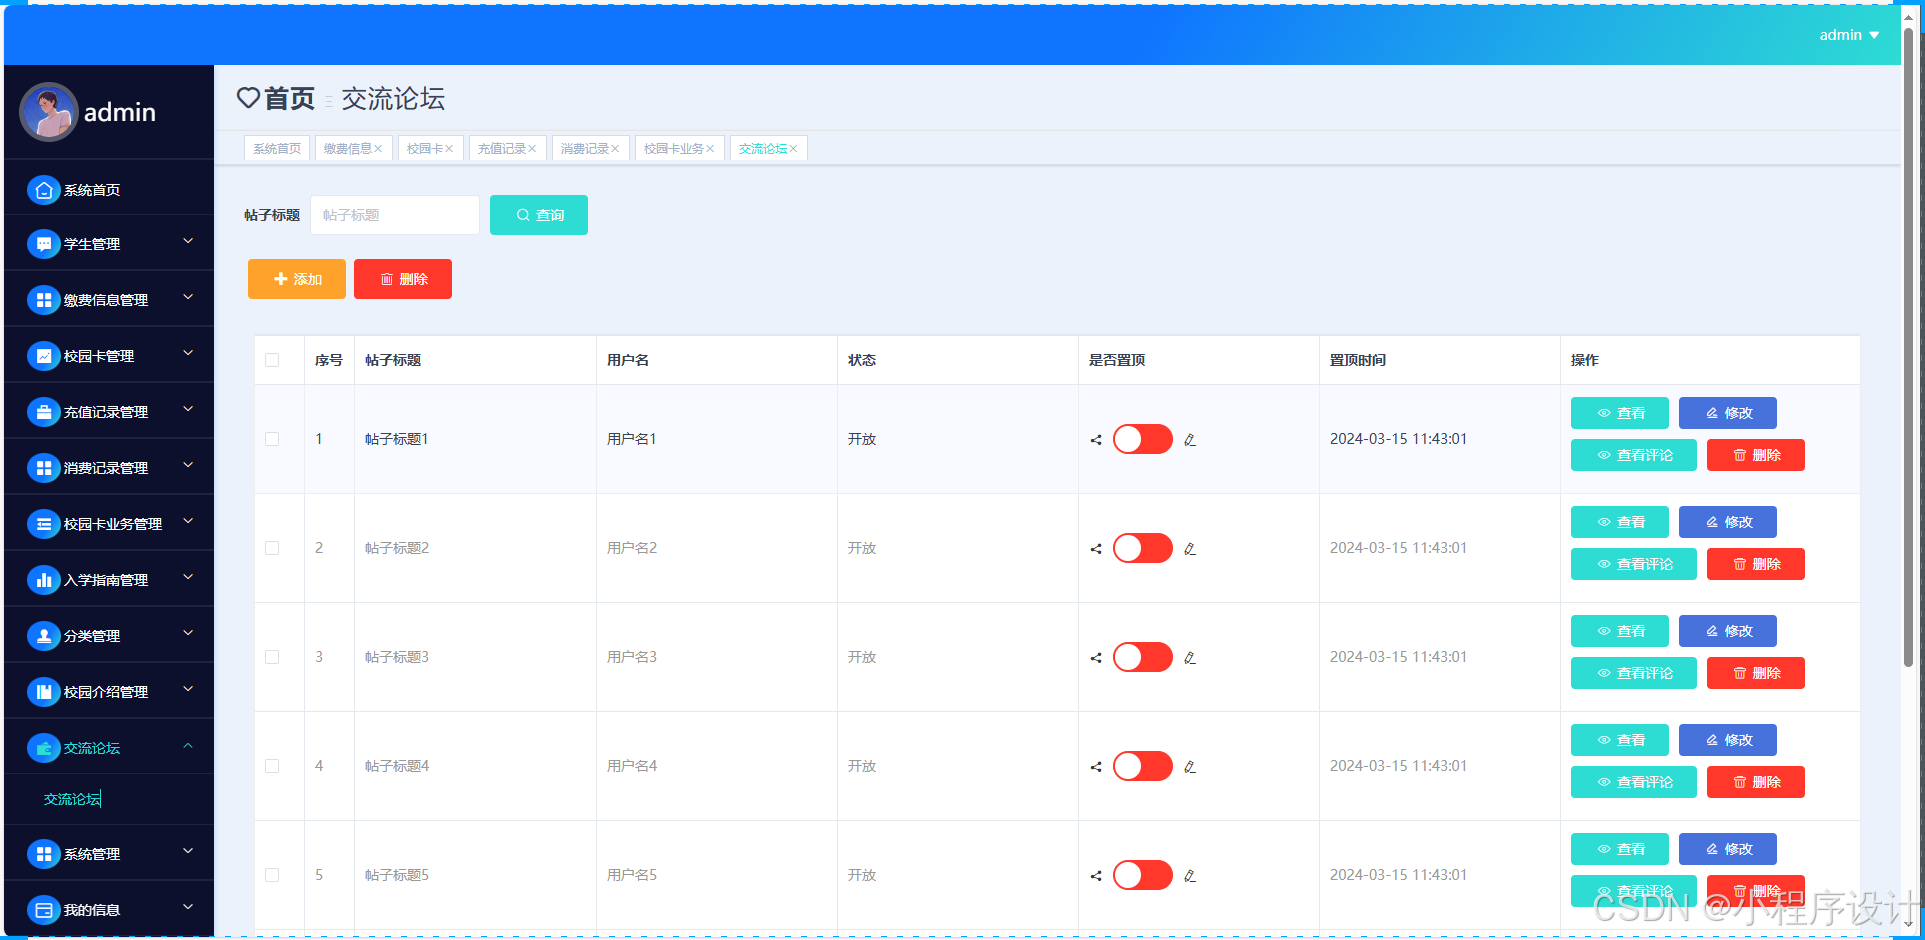Click 删除 button in 帖子标题4 row
1925x940 pixels.
pos(1756,782)
